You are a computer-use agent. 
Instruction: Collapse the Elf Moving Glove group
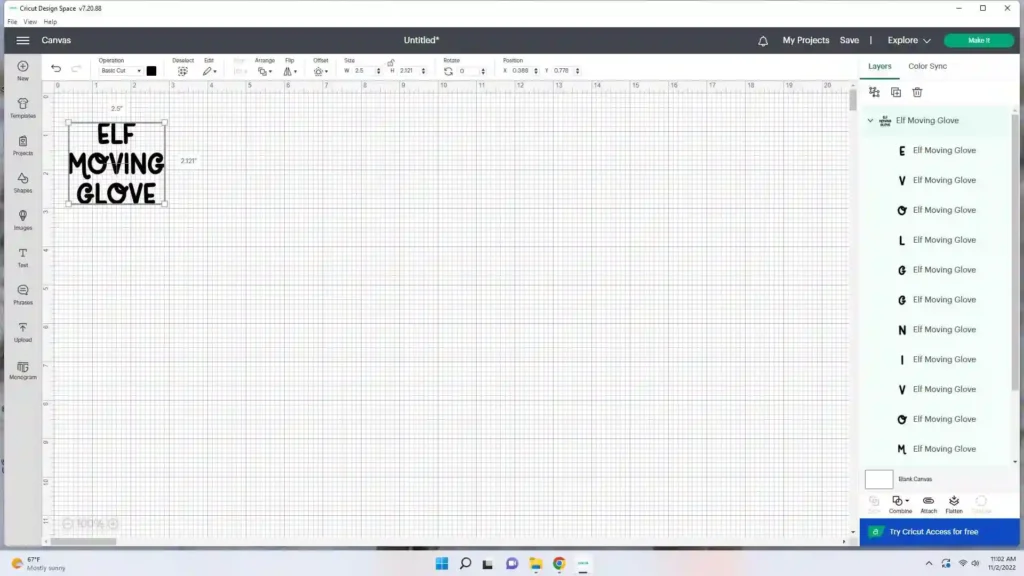[870, 120]
